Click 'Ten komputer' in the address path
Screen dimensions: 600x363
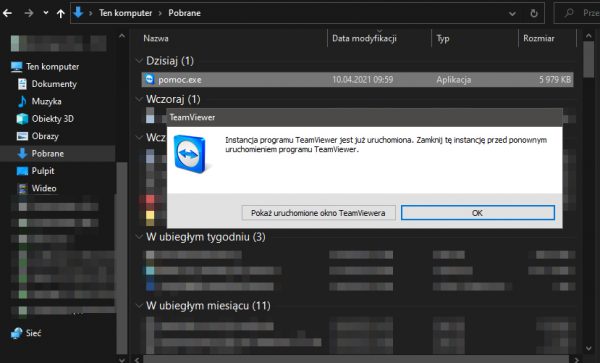(x=126, y=13)
